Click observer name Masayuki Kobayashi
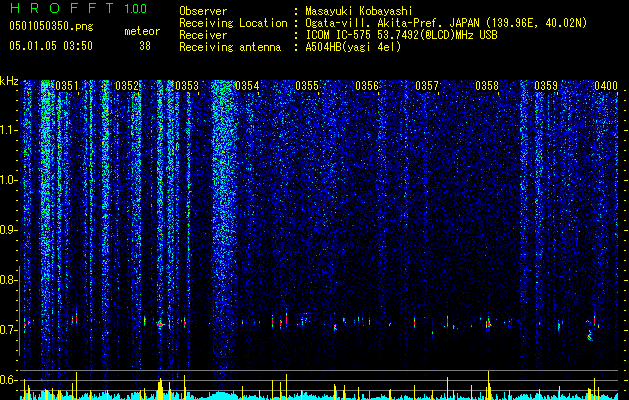The width and height of the screenshot is (629, 400). tap(359, 11)
